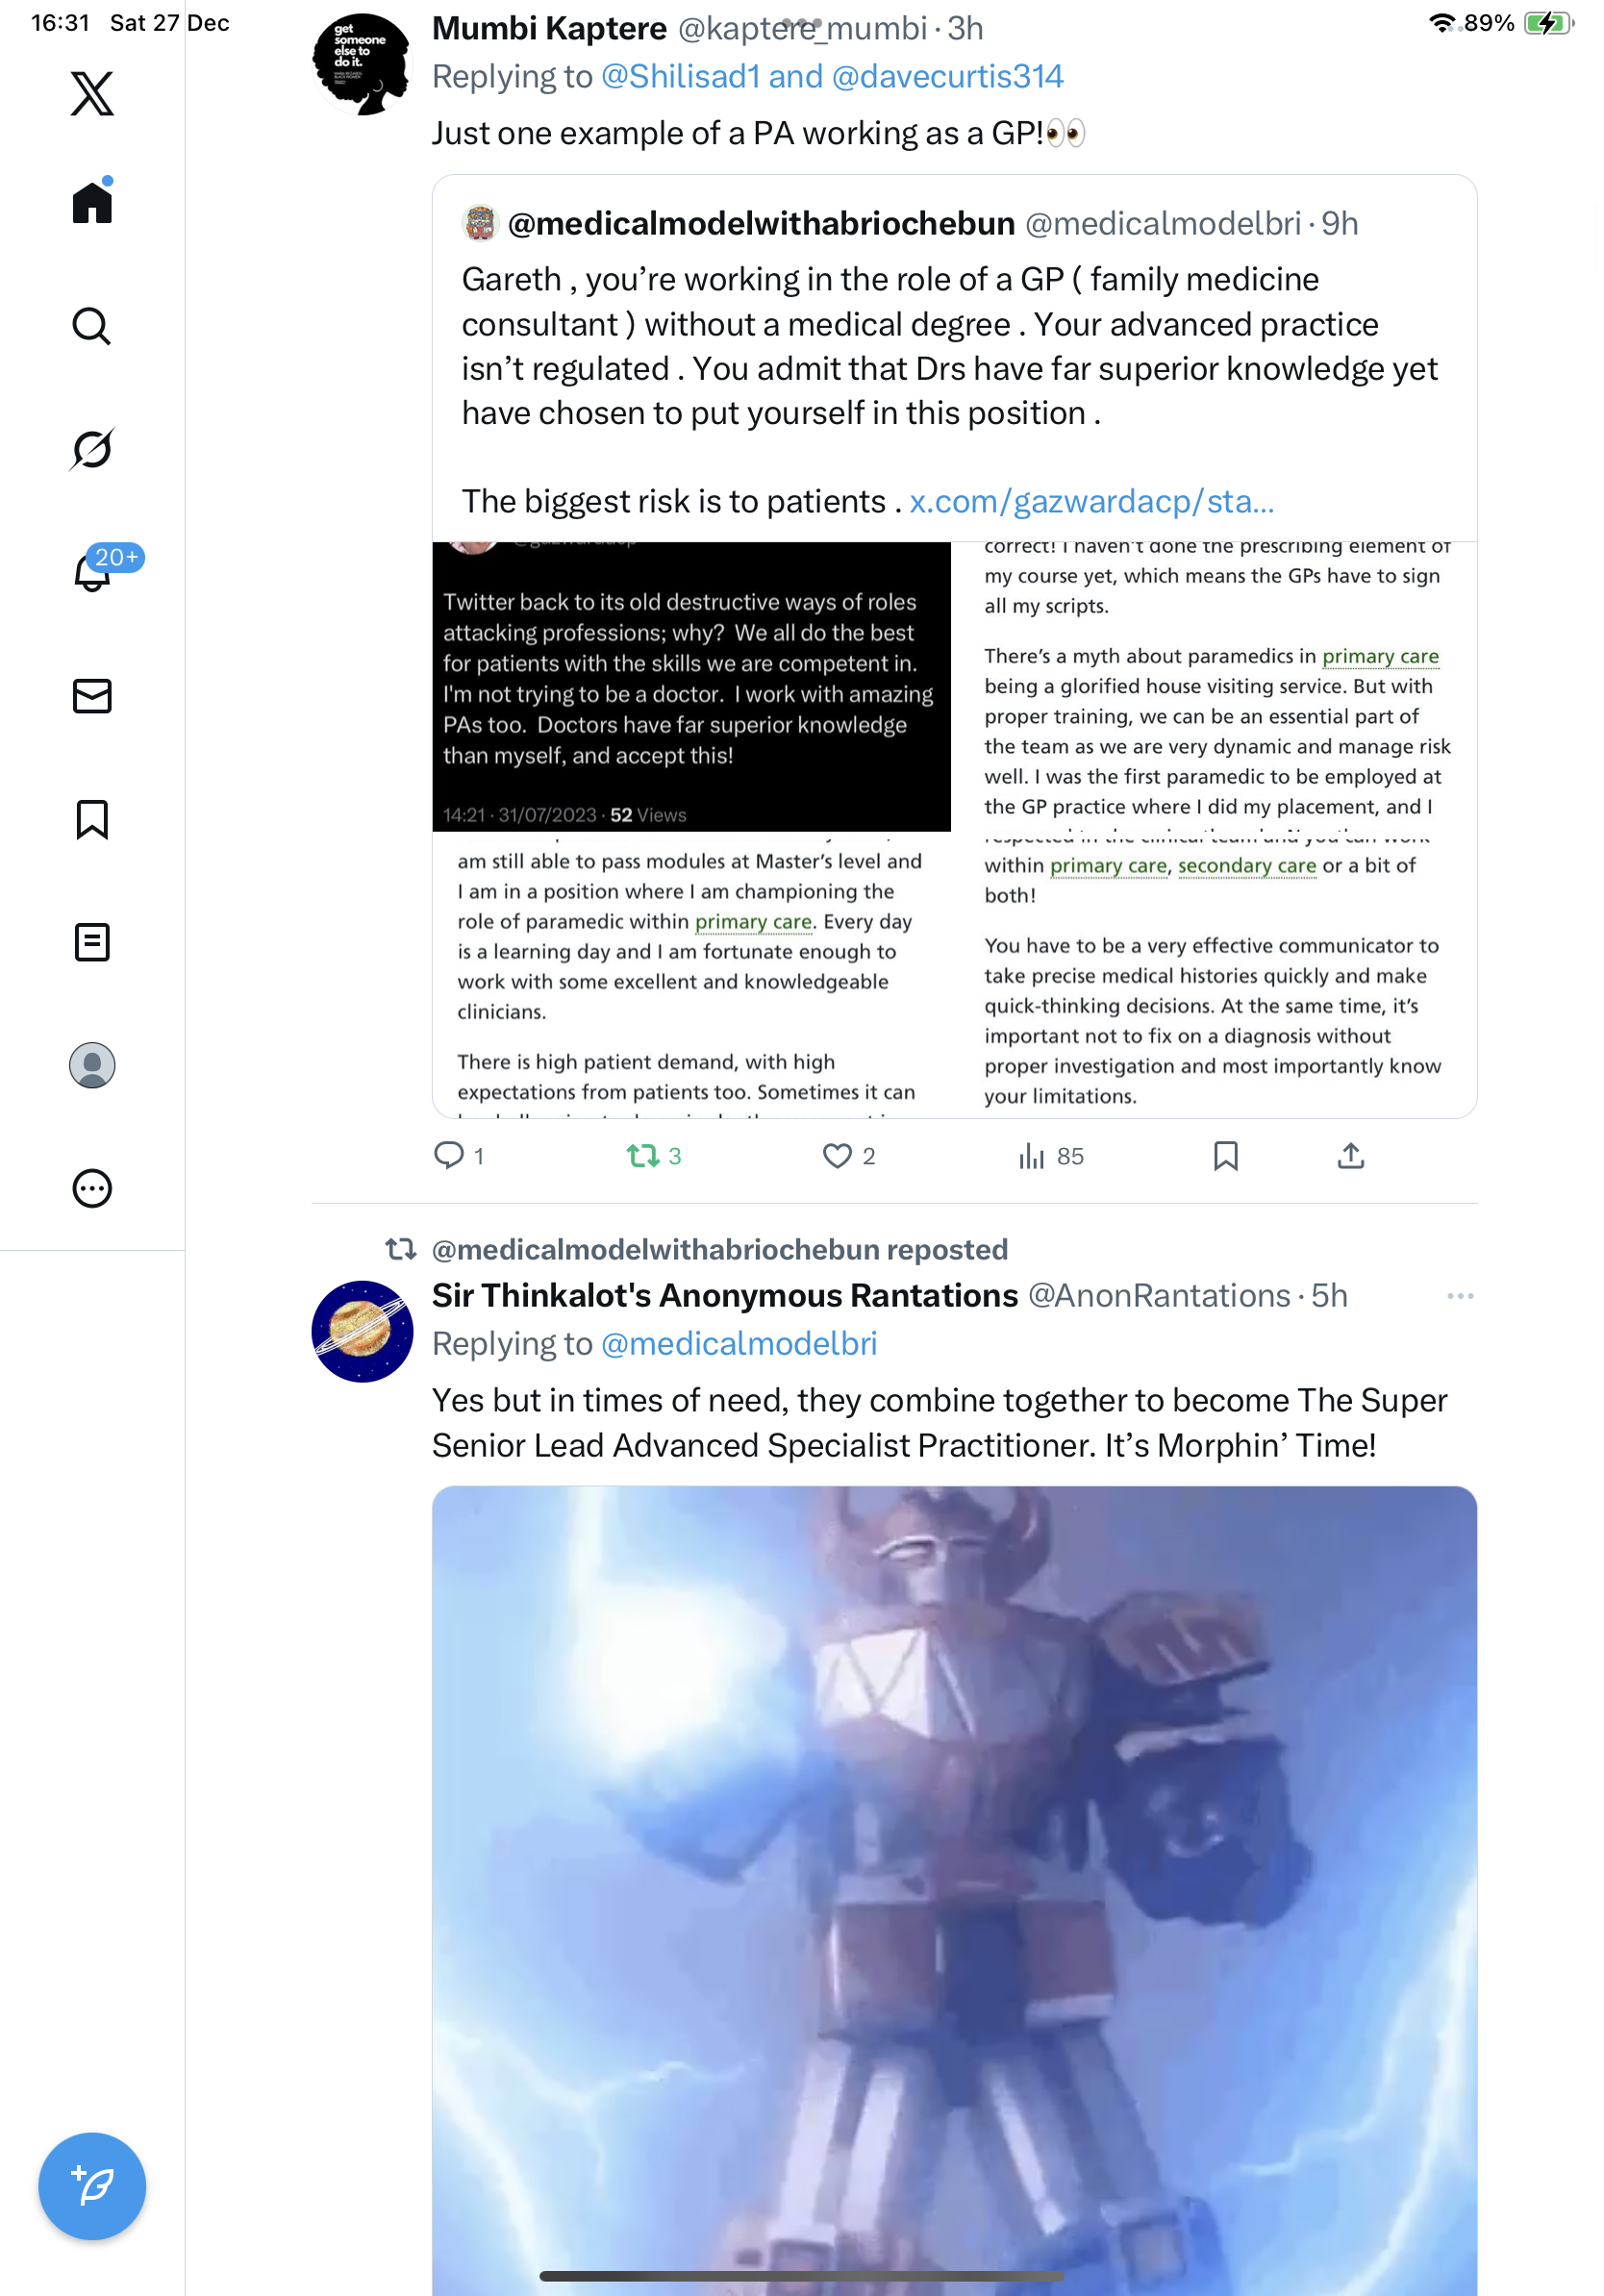This screenshot has height=2296, width=1604.
Task: Open the X logo home icon
Action: 92,94
